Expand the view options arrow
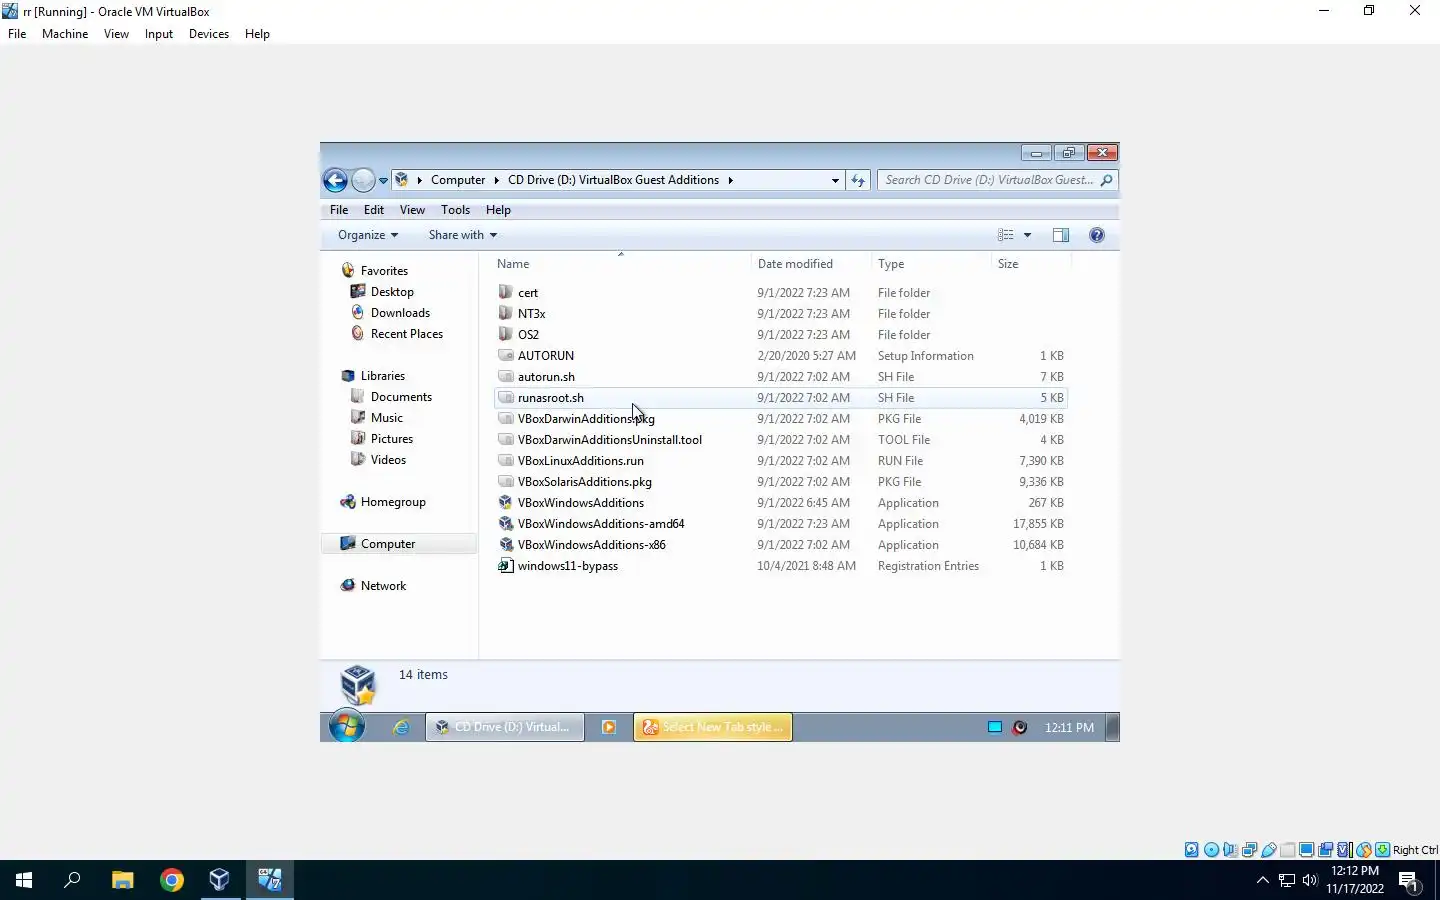 point(1027,235)
